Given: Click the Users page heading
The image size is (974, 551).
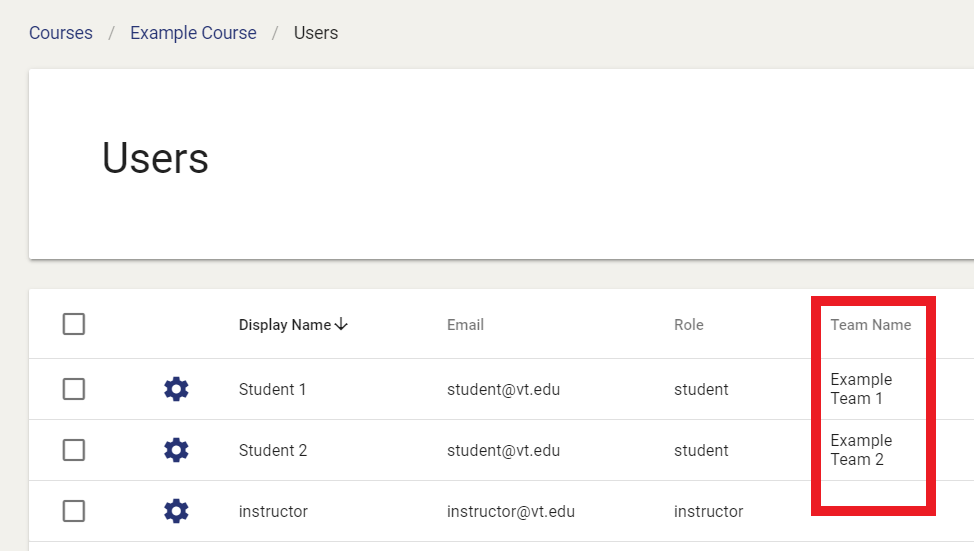Looking at the screenshot, I should point(155,158).
